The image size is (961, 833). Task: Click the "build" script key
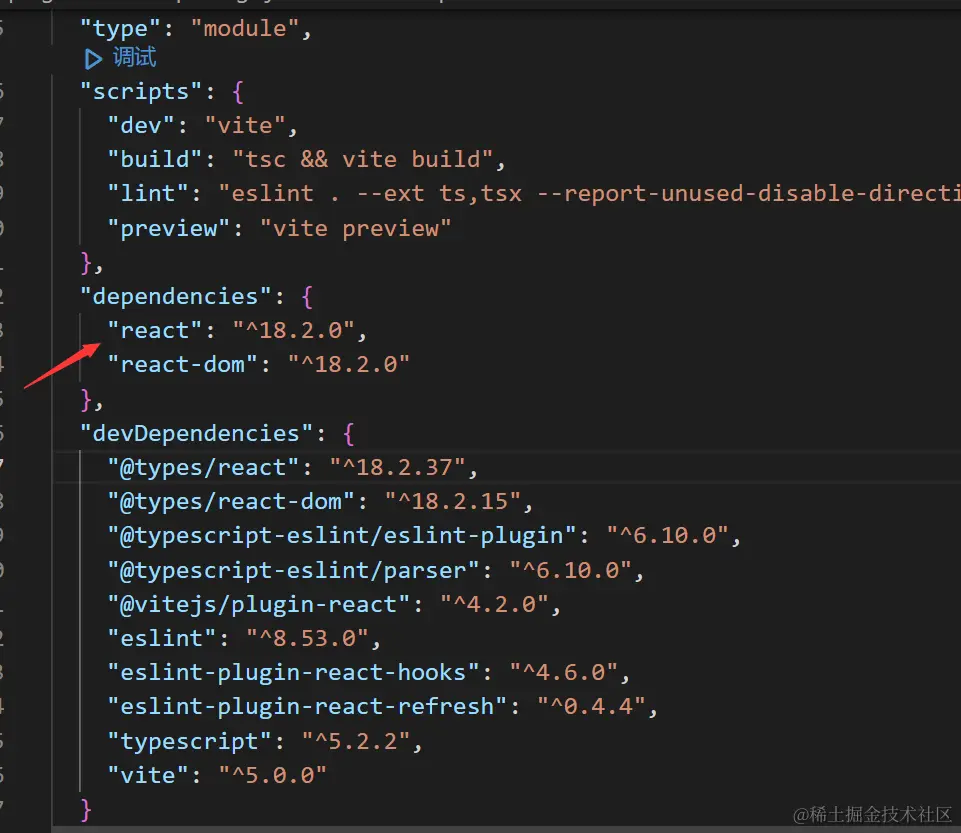pos(155,159)
